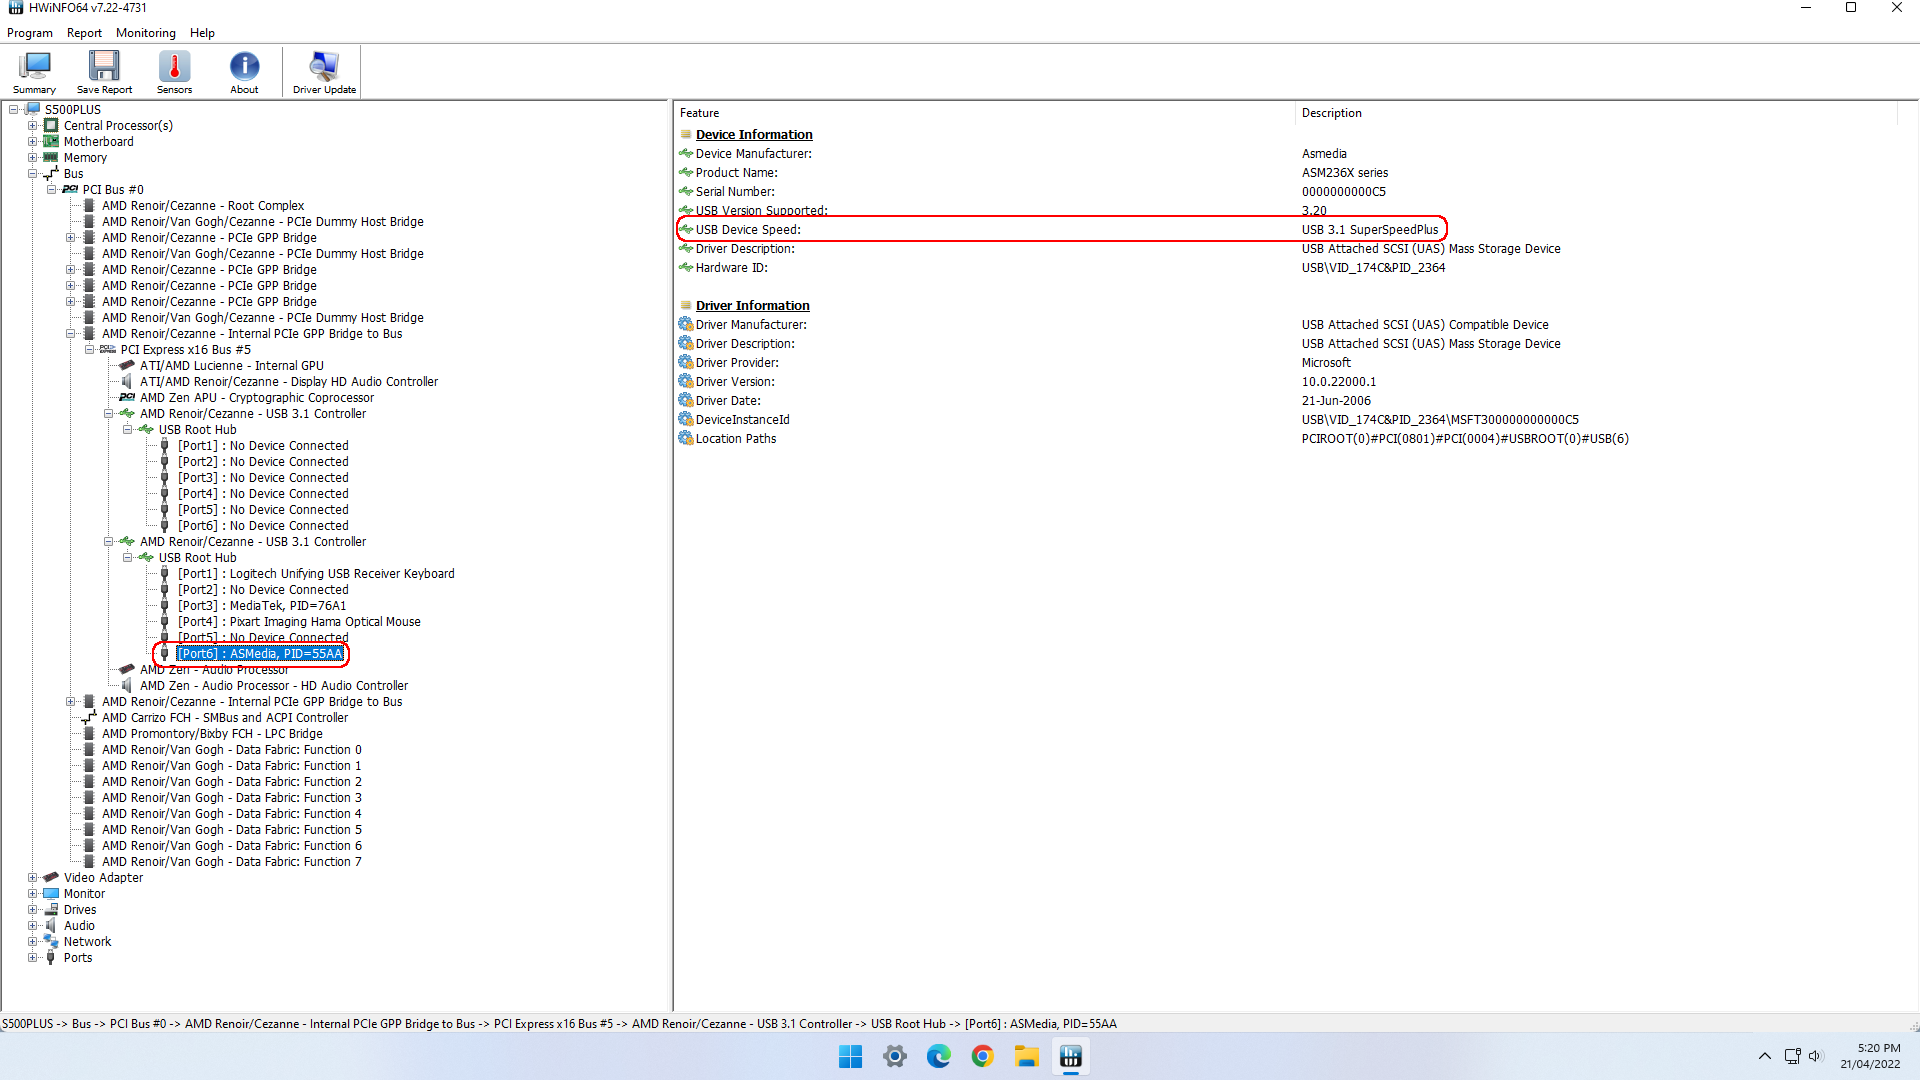Select Port1 No Device under first hub
Viewport: 1920px width, 1080px height.
tap(263, 446)
